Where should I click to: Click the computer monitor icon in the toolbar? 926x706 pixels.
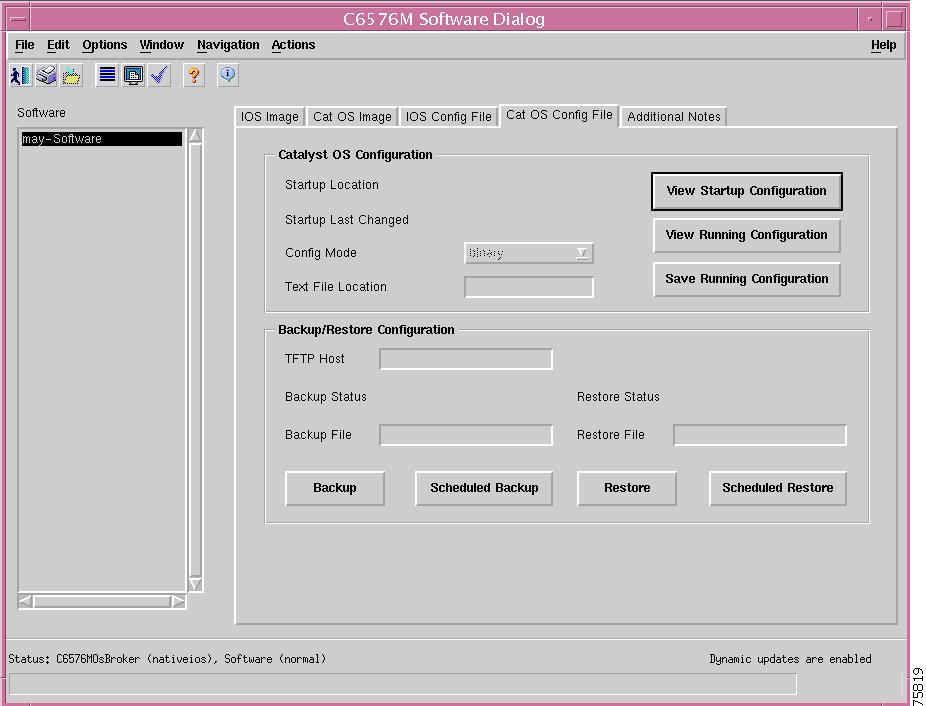pos(133,76)
